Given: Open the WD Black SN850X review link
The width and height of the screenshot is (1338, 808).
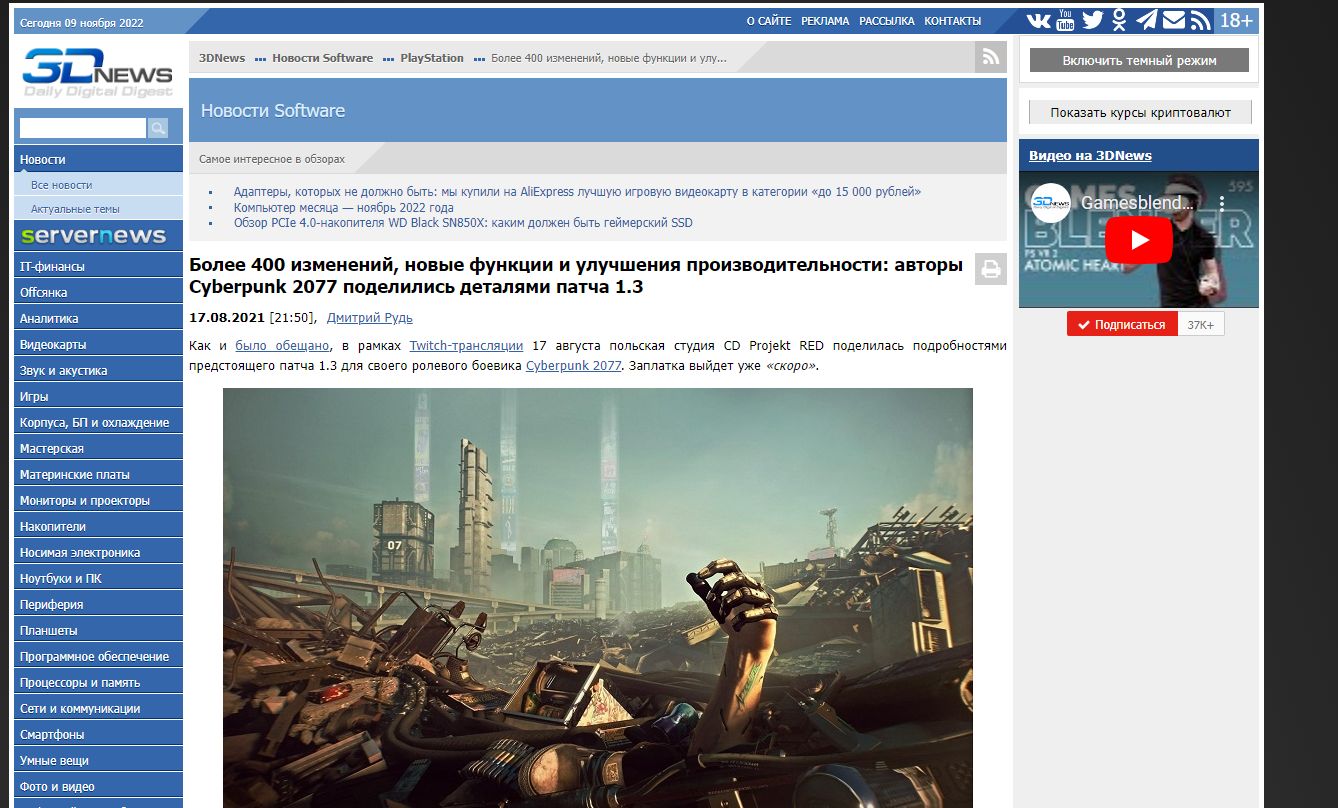Looking at the screenshot, I should pyautogui.click(x=462, y=223).
